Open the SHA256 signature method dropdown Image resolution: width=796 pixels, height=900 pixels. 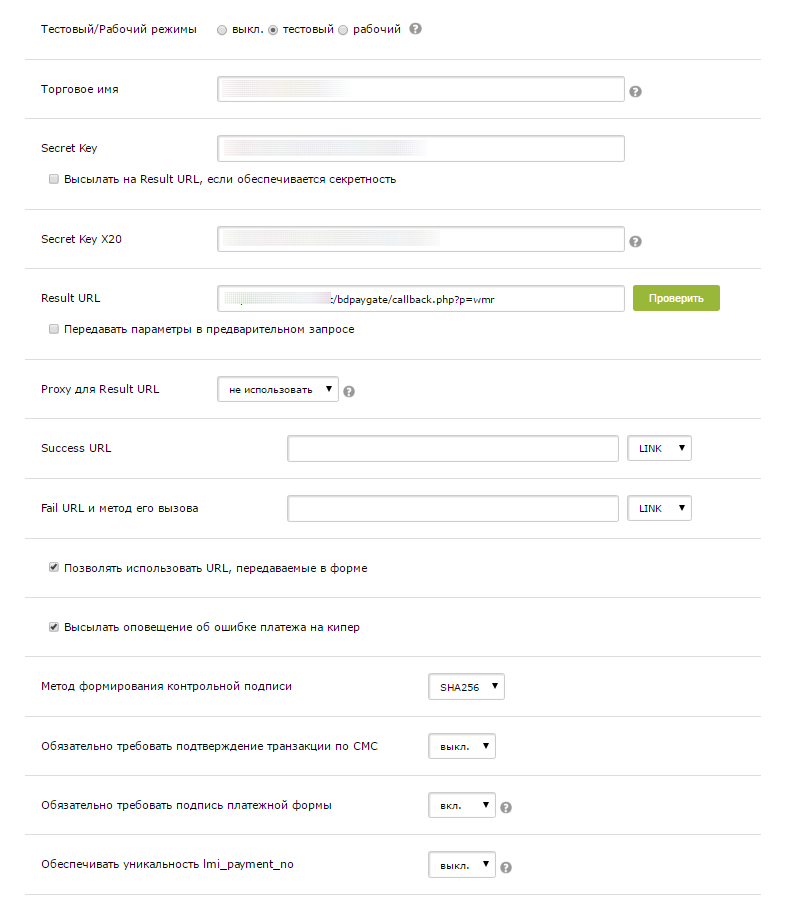pos(466,686)
